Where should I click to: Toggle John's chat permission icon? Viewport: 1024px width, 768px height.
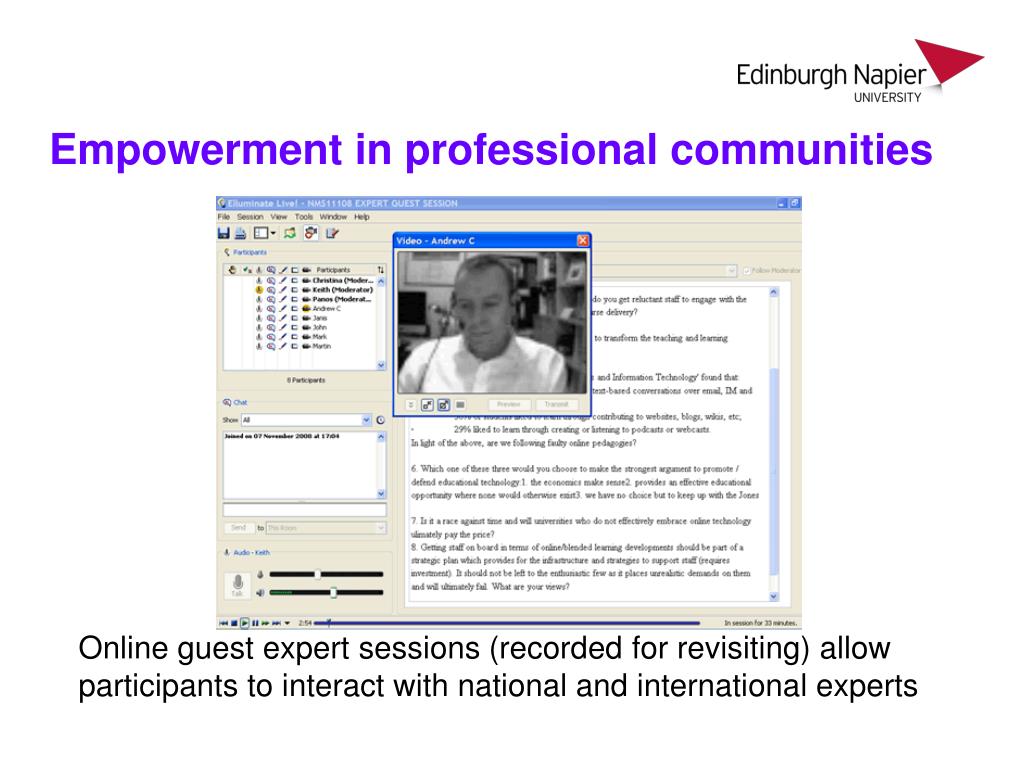click(271, 327)
